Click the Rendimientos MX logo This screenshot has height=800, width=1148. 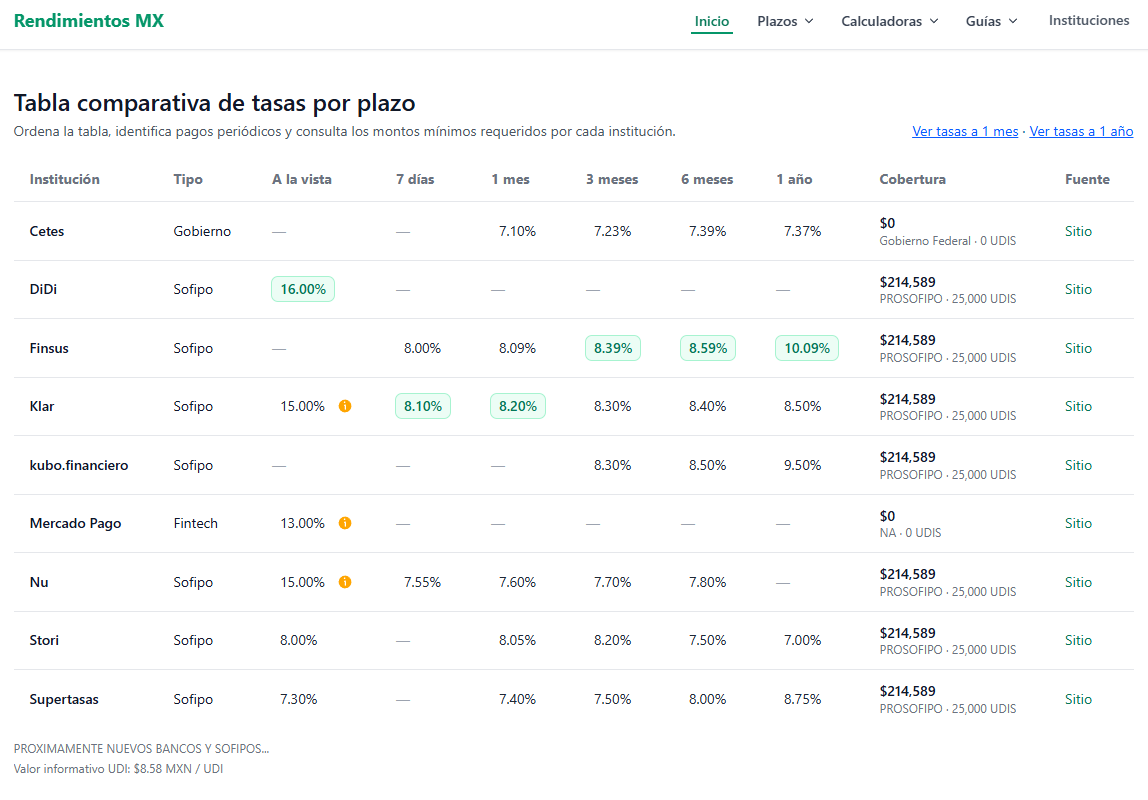click(x=89, y=21)
